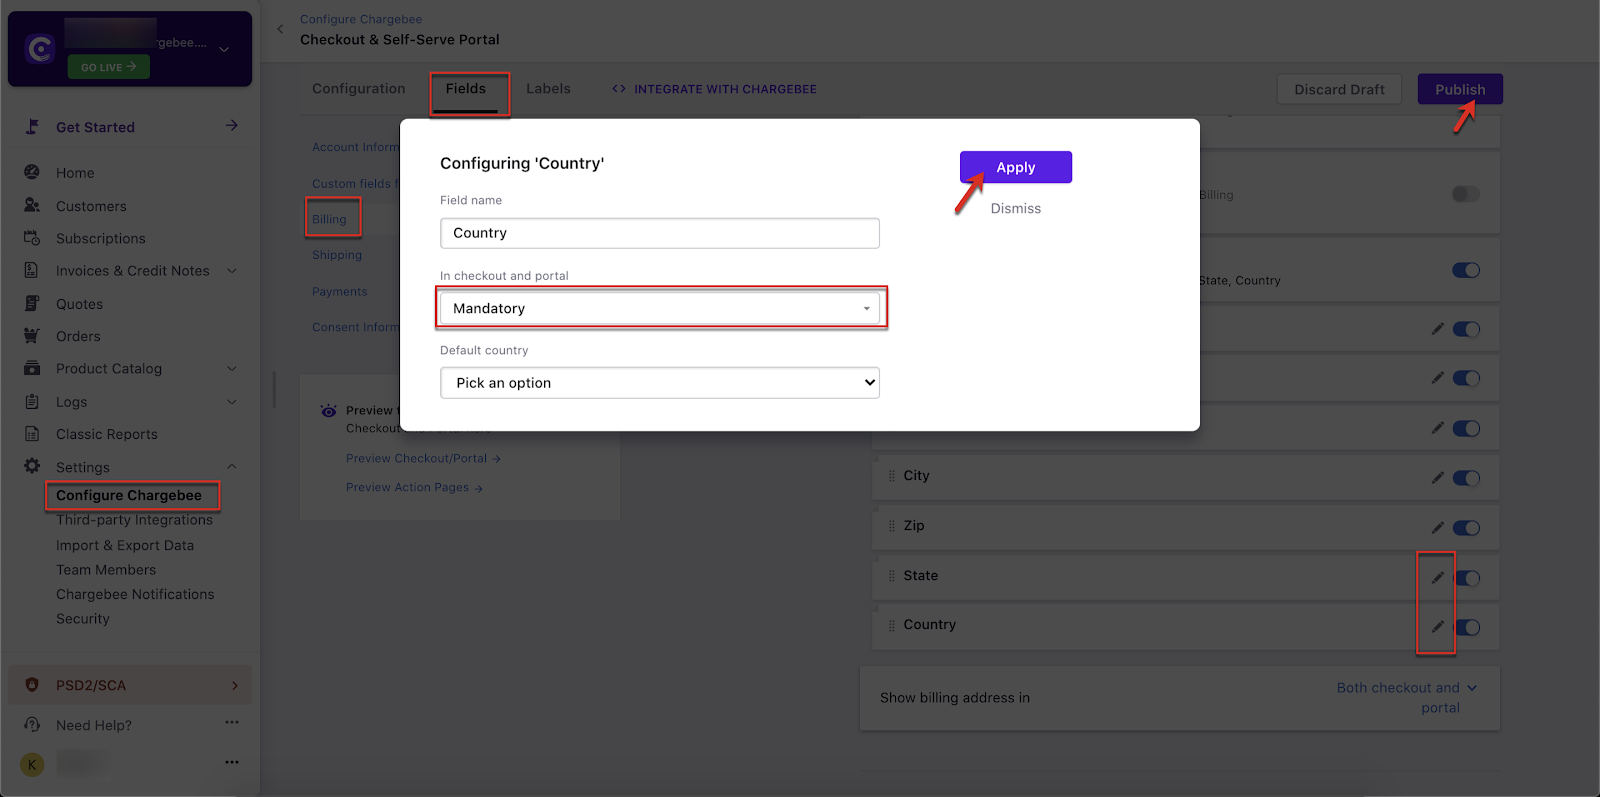Toggle the Zip field switch
This screenshot has width=1600, height=797.
[1466, 528]
